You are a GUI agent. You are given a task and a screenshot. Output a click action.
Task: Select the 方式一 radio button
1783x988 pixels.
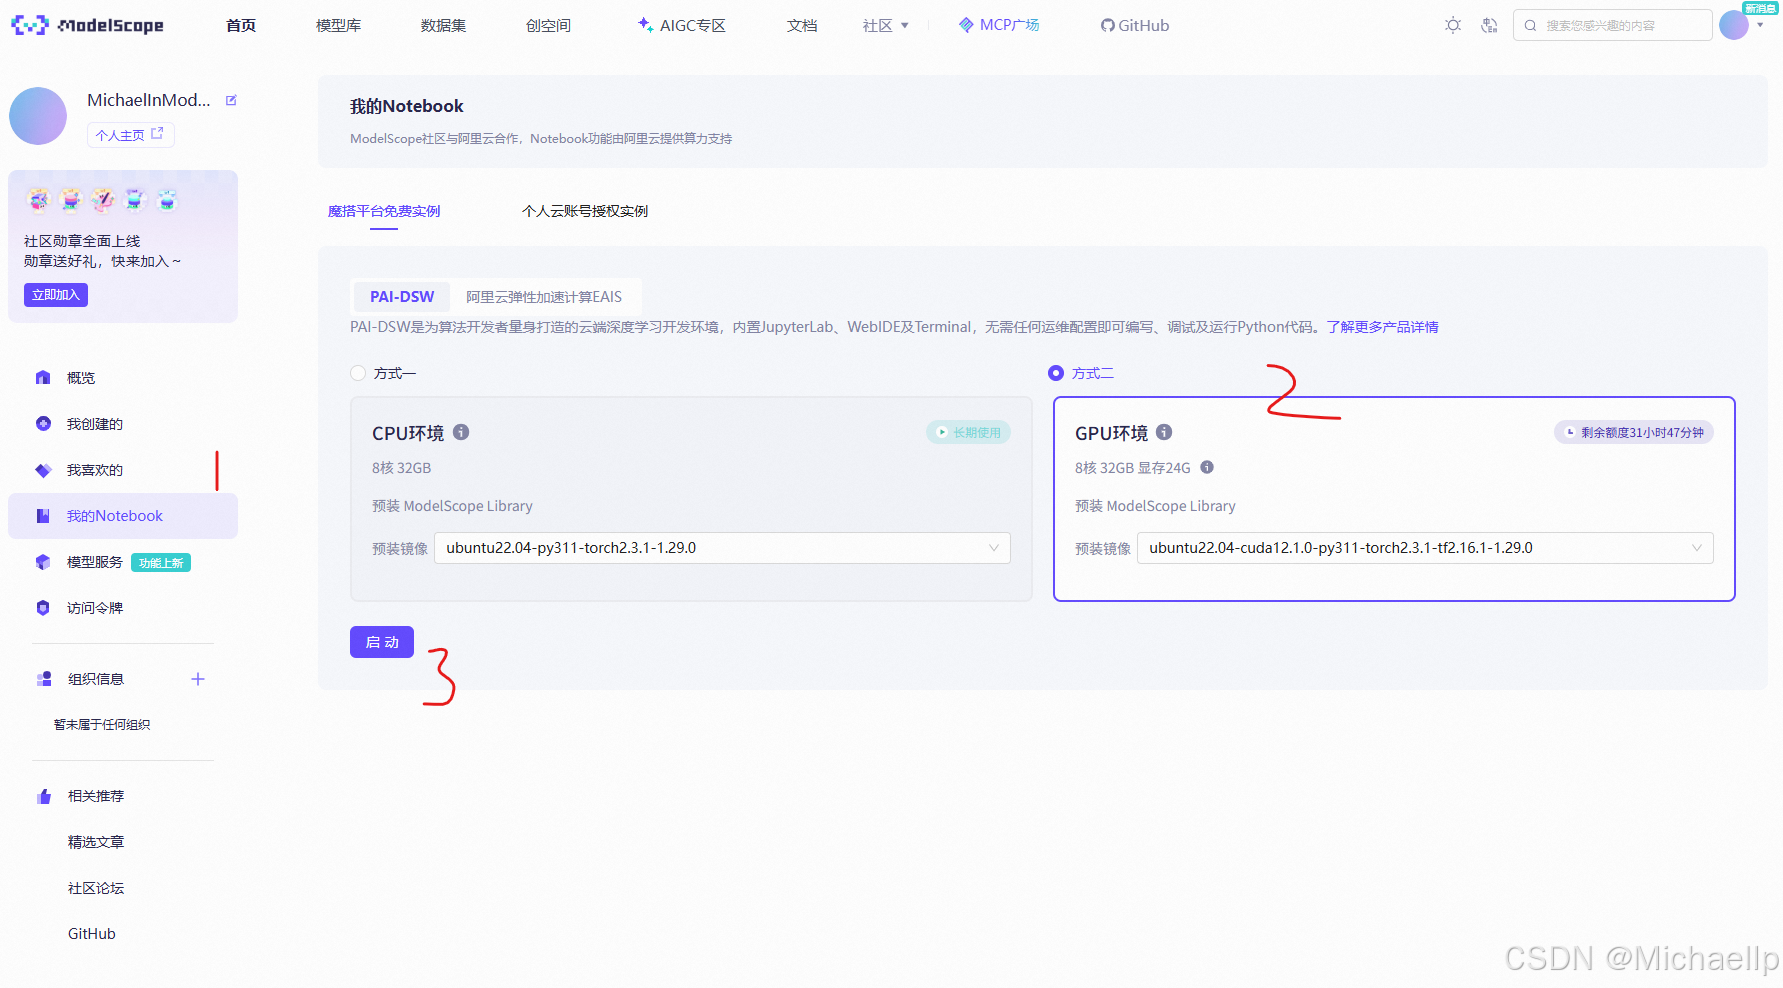point(358,373)
